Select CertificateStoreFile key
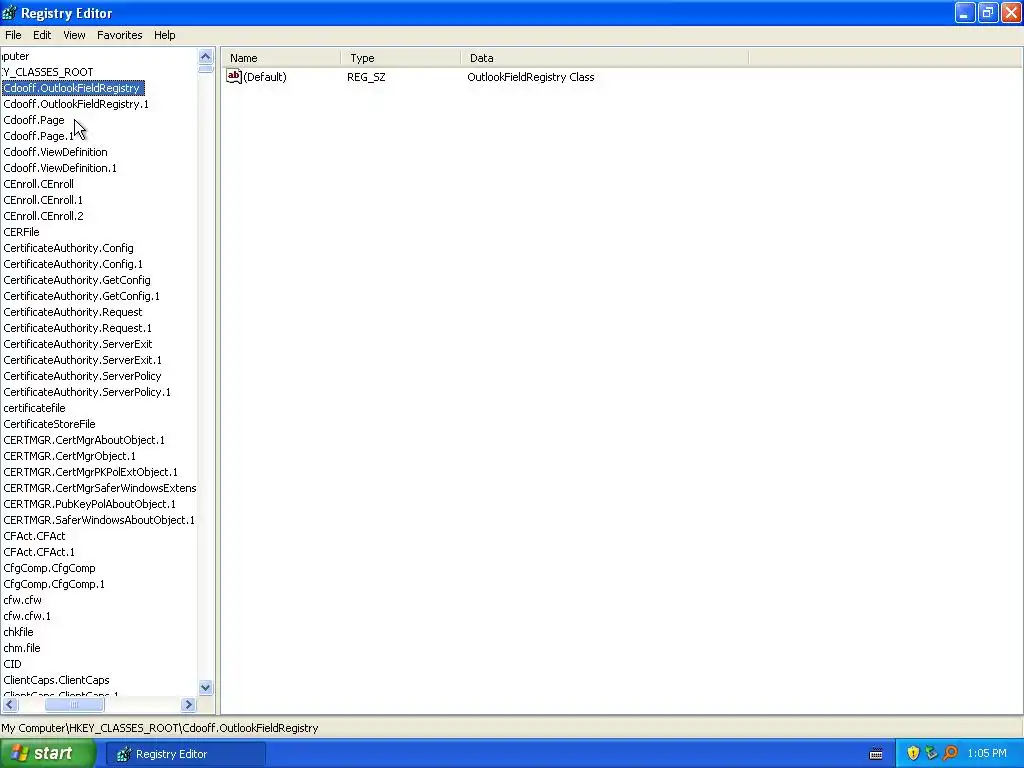The image size is (1024, 768). (x=50, y=424)
